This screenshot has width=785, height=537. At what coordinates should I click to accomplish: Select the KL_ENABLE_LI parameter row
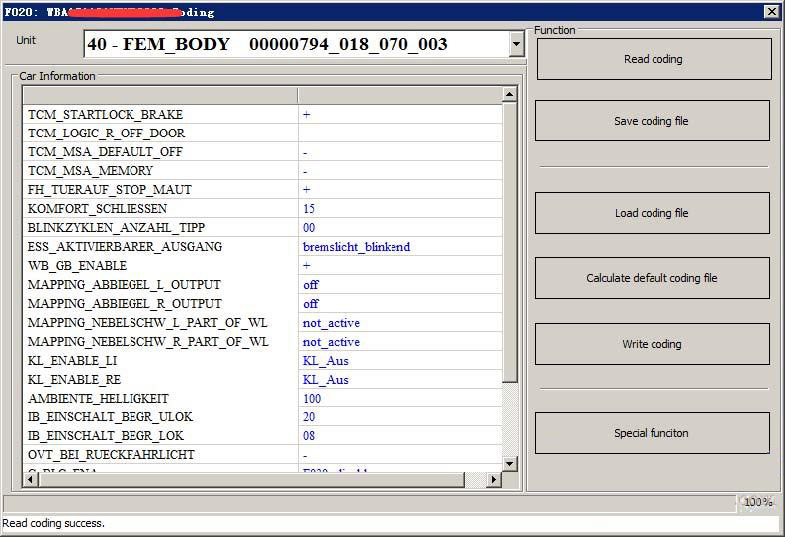tap(75, 361)
